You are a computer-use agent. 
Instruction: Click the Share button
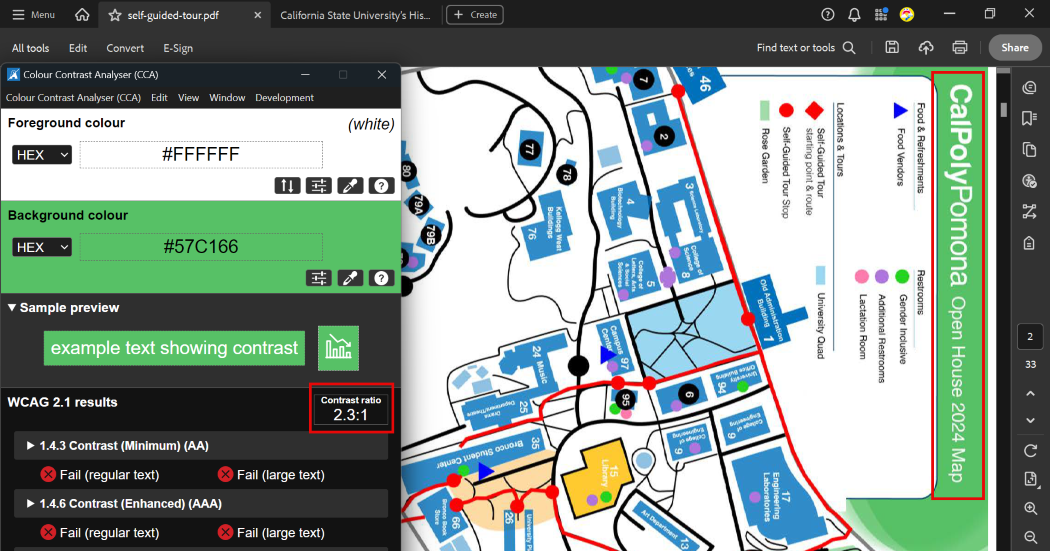tap(1015, 48)
